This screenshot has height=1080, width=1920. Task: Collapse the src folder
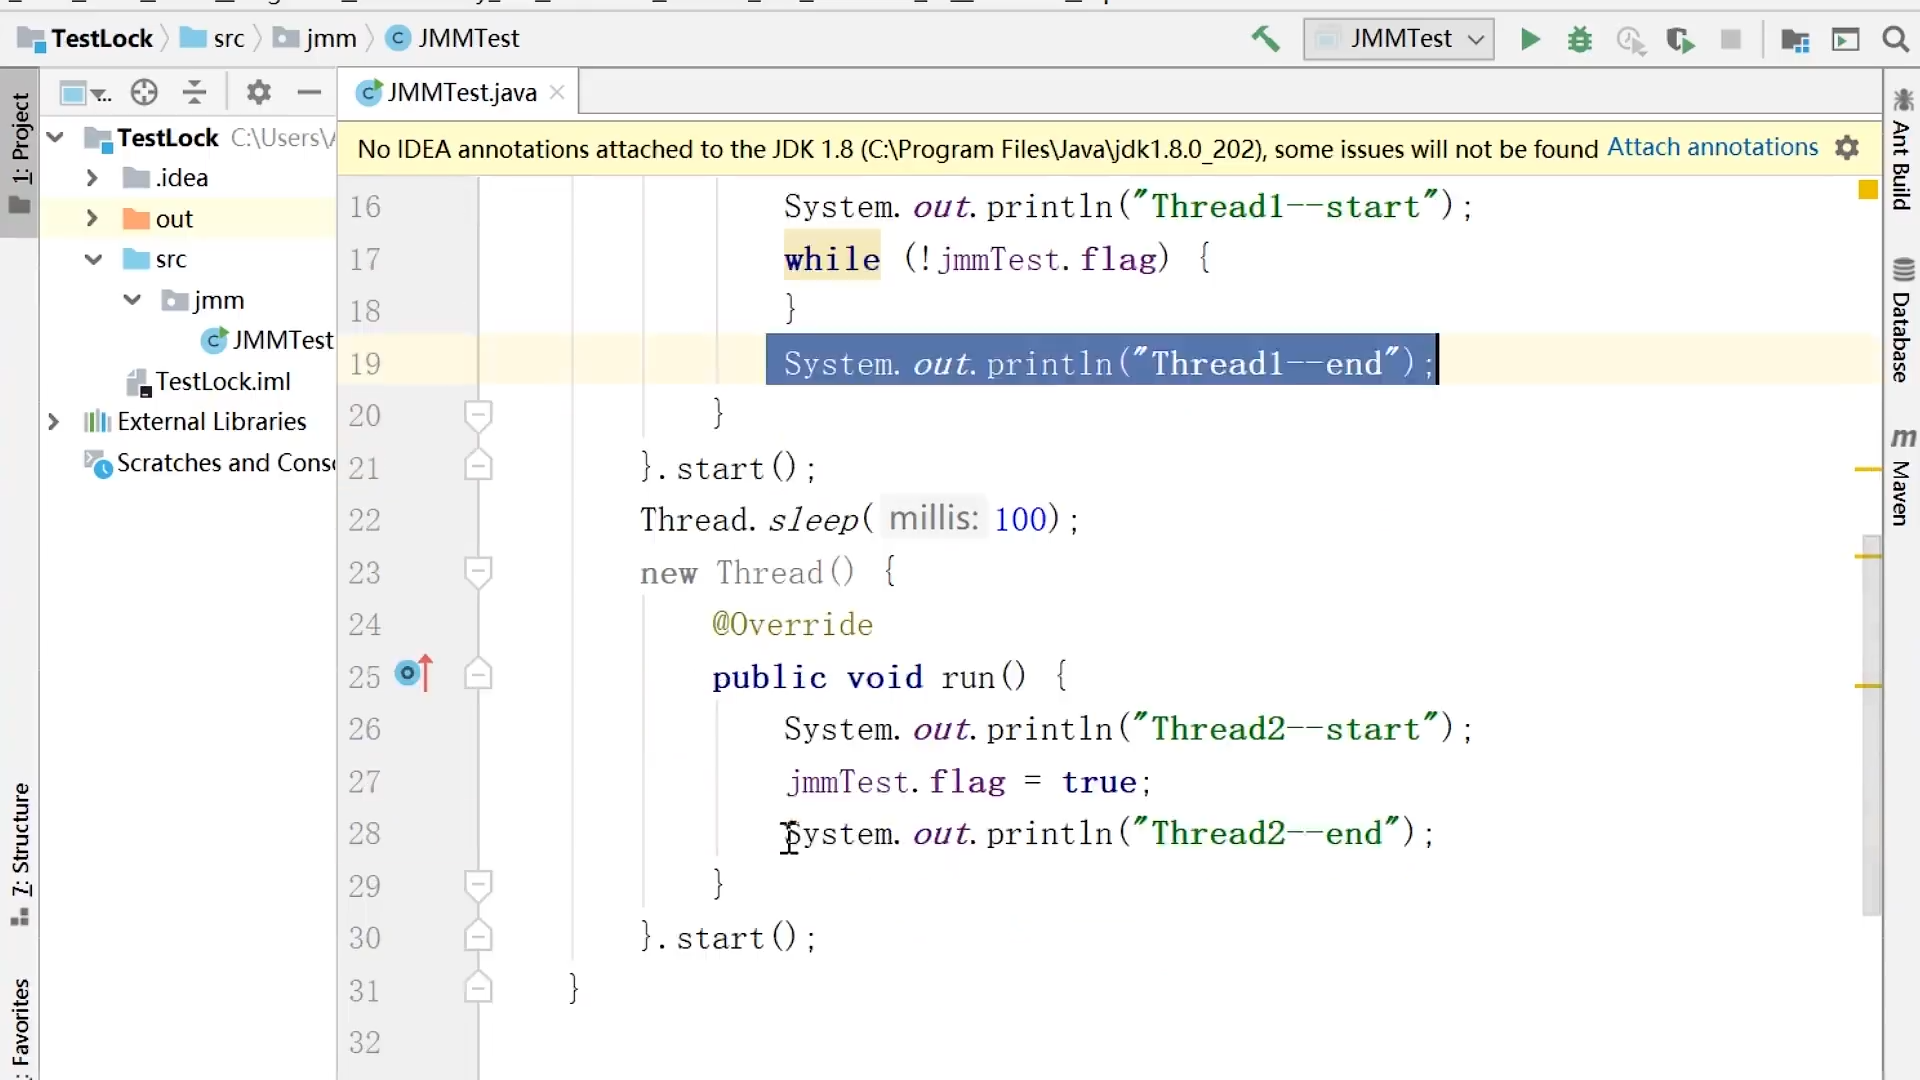(x=93, y=260)
